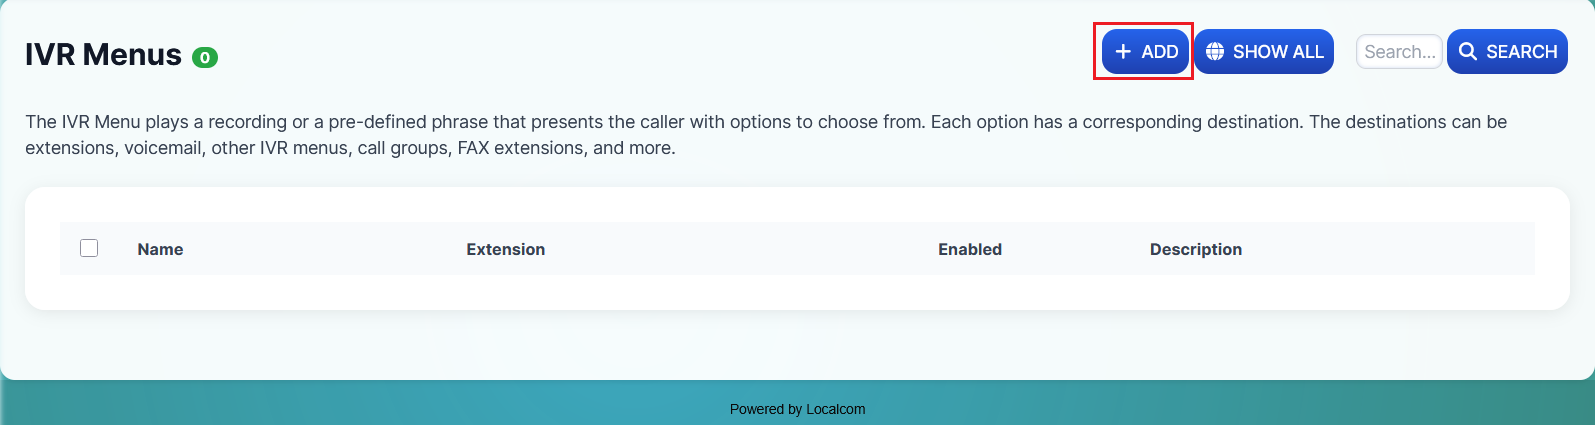Click the globe icon on SHOW ALL
The width and height of the screenshot is (1595, 425).
1215,52
